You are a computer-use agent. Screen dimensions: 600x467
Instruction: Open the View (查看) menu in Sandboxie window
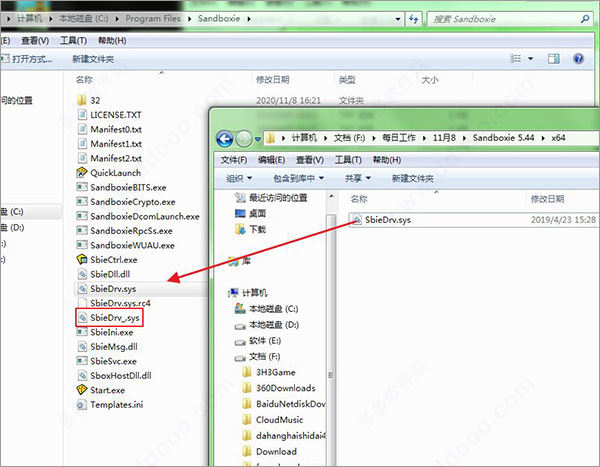coord(35,41)
